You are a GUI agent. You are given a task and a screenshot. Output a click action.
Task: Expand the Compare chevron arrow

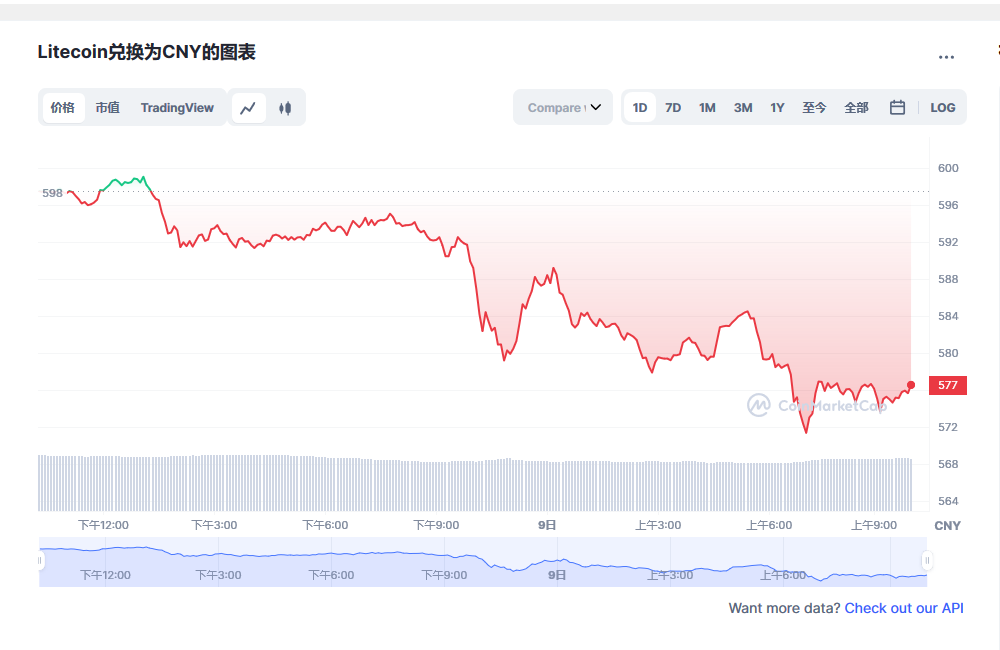coord(594,107)
